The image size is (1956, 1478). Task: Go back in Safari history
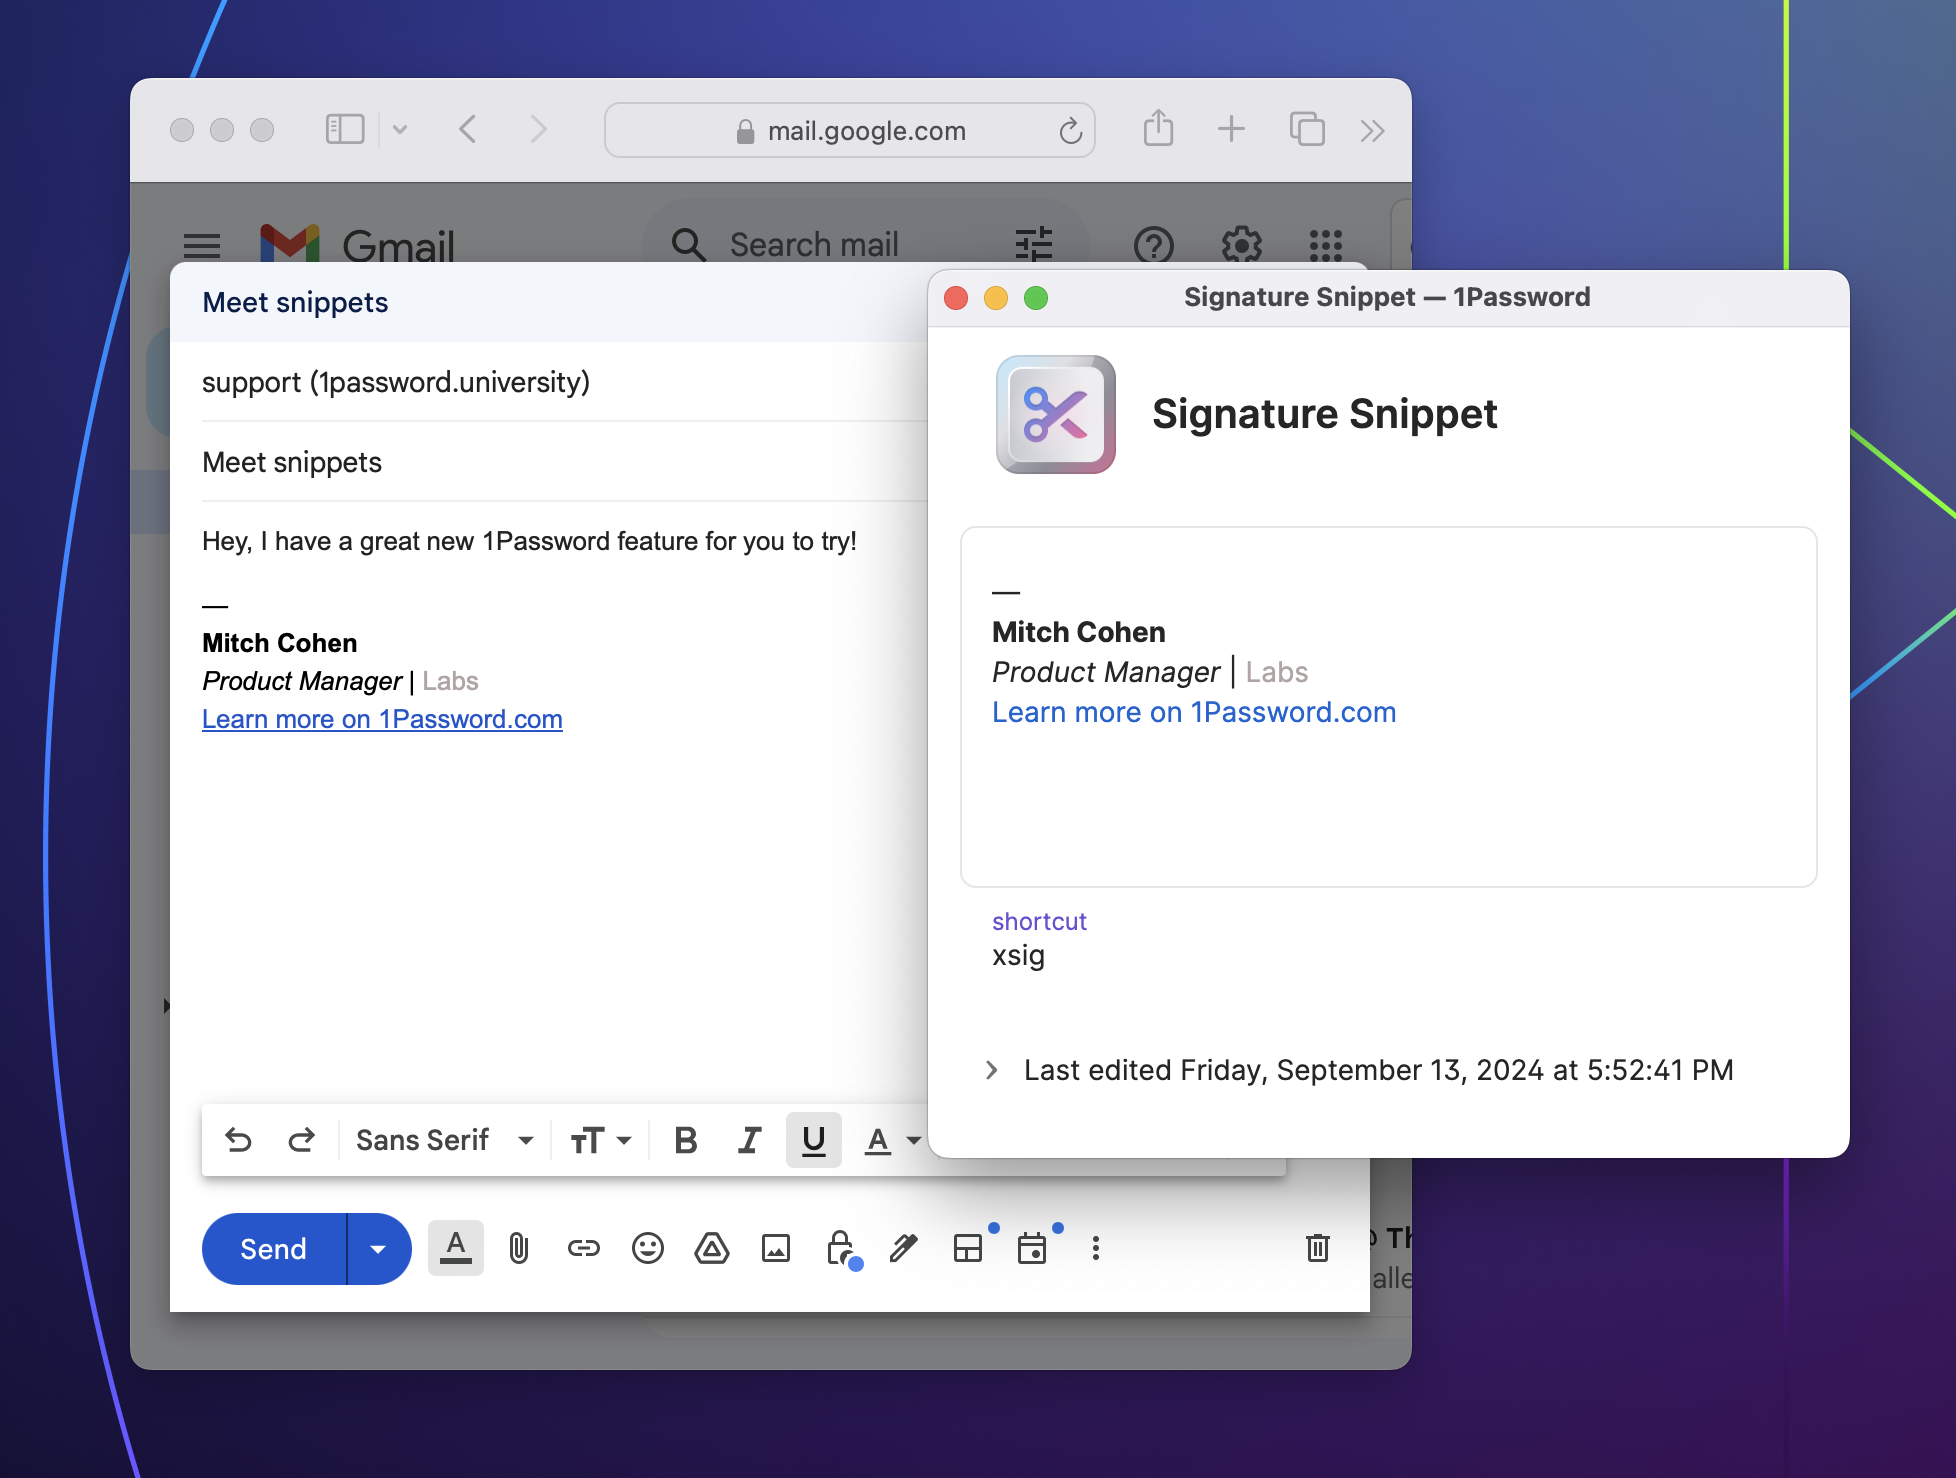pos(467,129)
